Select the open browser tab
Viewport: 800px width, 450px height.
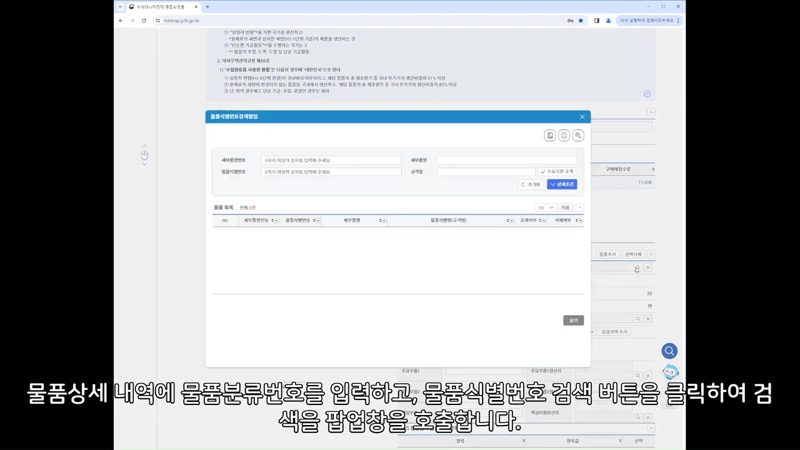(x=164, y=7)
